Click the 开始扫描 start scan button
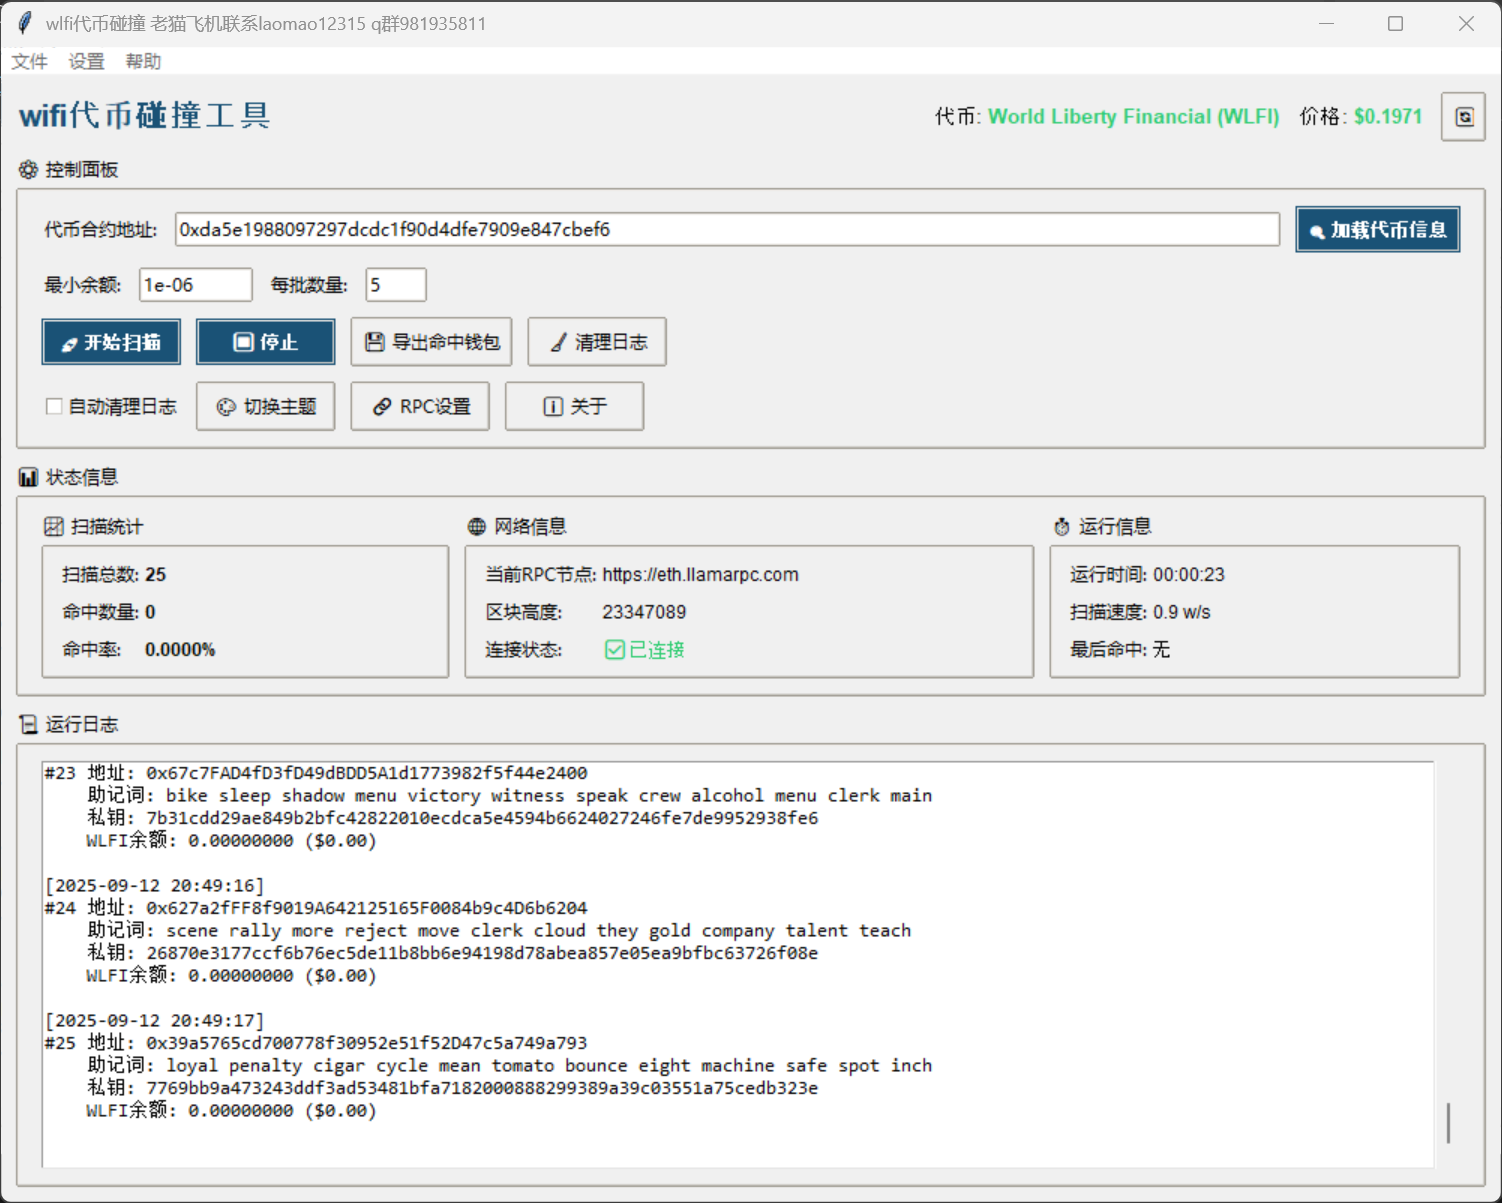1502x1203 pixels. (111, 342)
